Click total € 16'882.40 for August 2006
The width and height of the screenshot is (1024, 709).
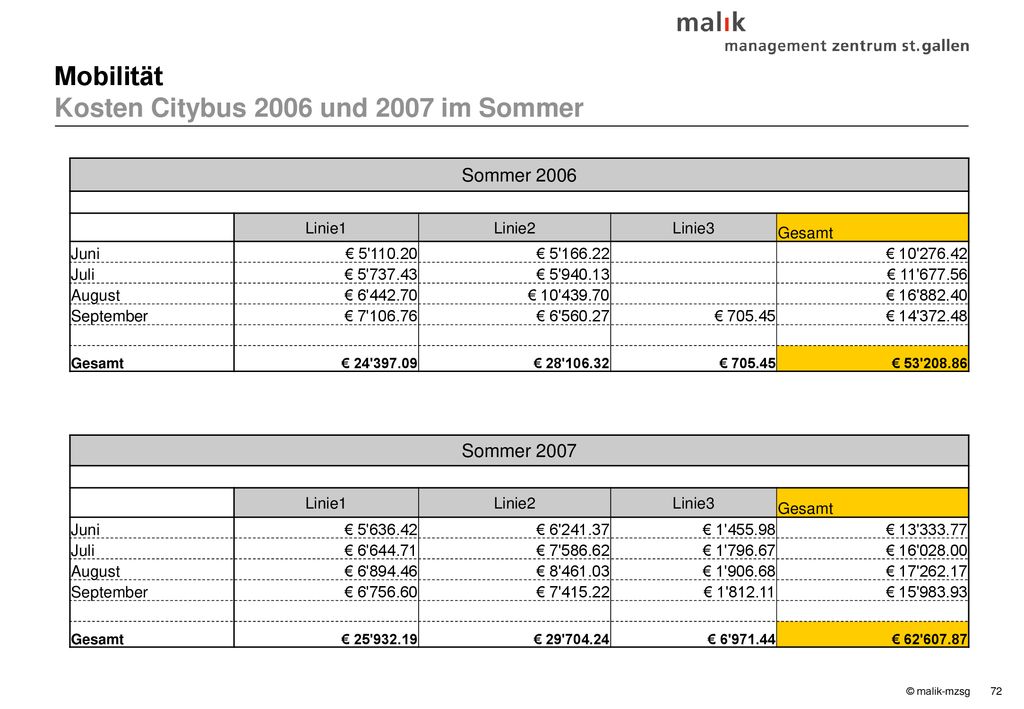[927, 295]
